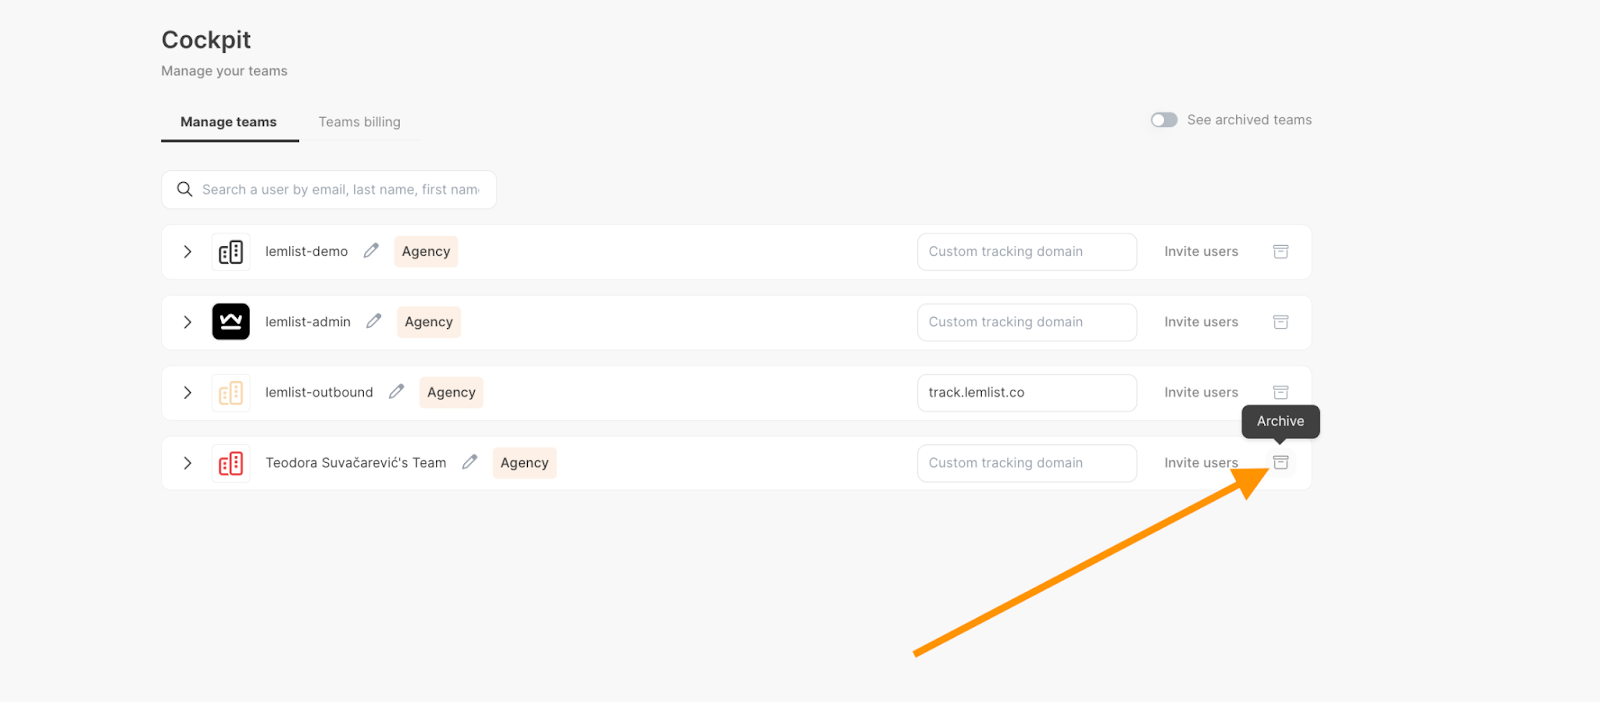The height and width of the screenshot is (702, 1600).
Task: Archive the lemlist-demo team
Action: point(1280,252)
